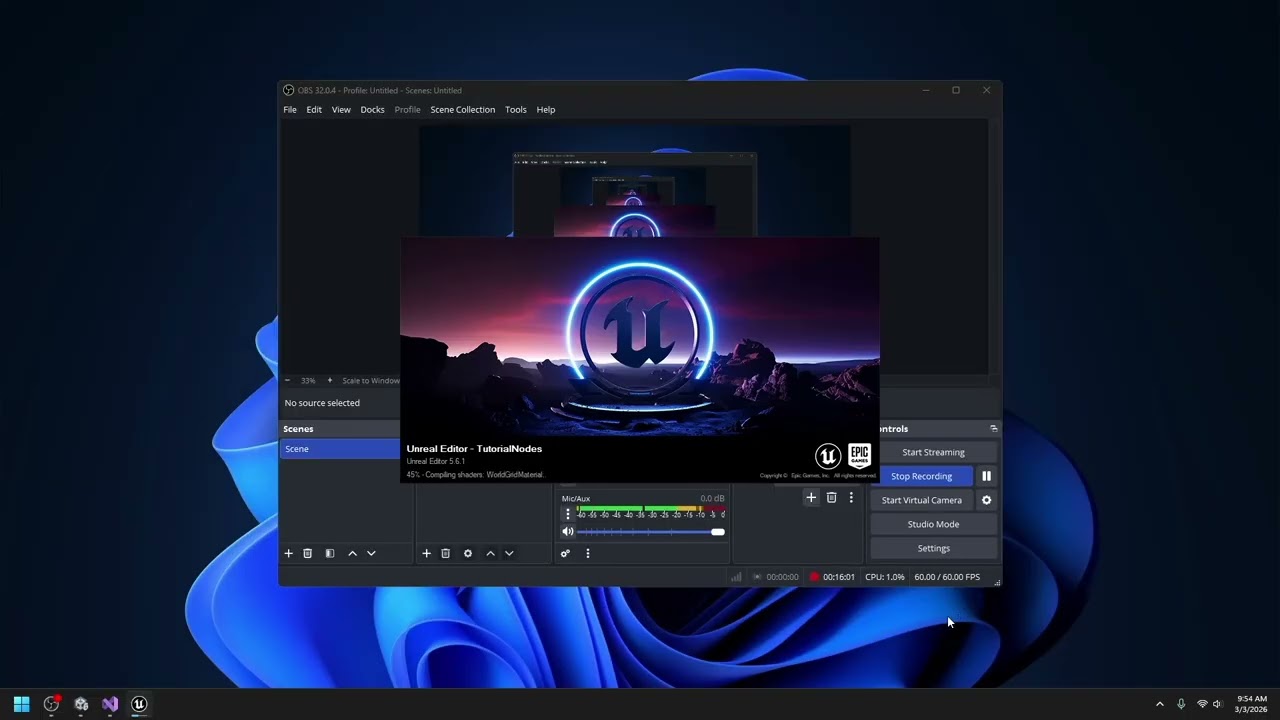The height and width of the screenshot is (720, 1280).
Task: Open source properties gear in the Sources dock
Action: (467, 553)
